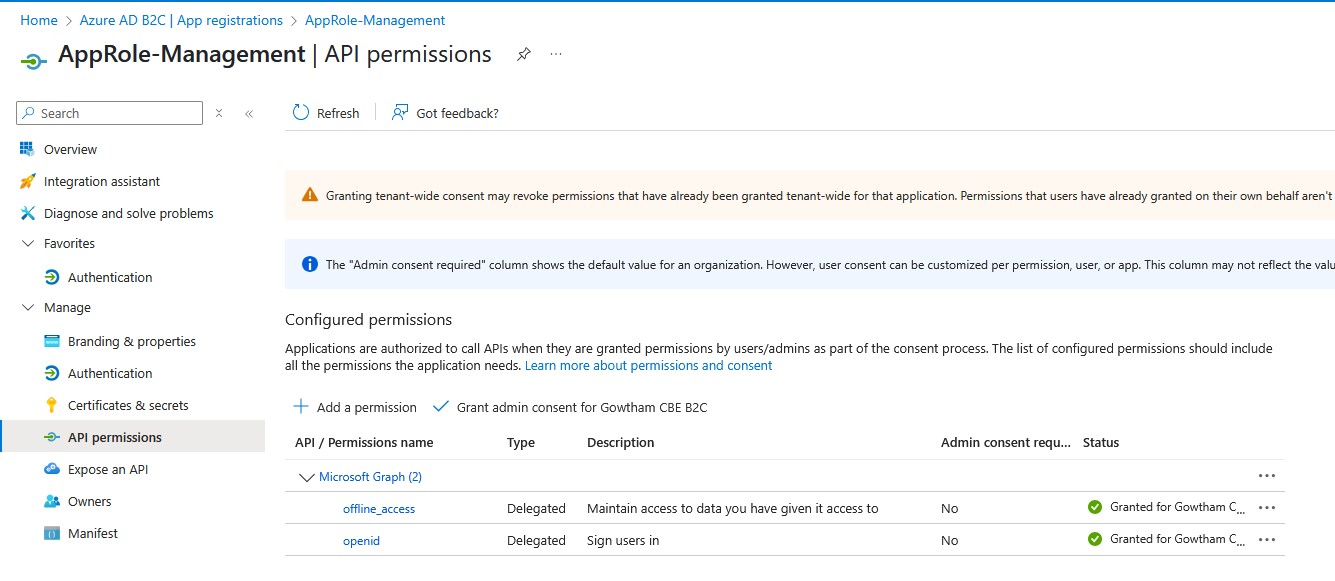Open Branding & properties page

(x=132, y=341)
